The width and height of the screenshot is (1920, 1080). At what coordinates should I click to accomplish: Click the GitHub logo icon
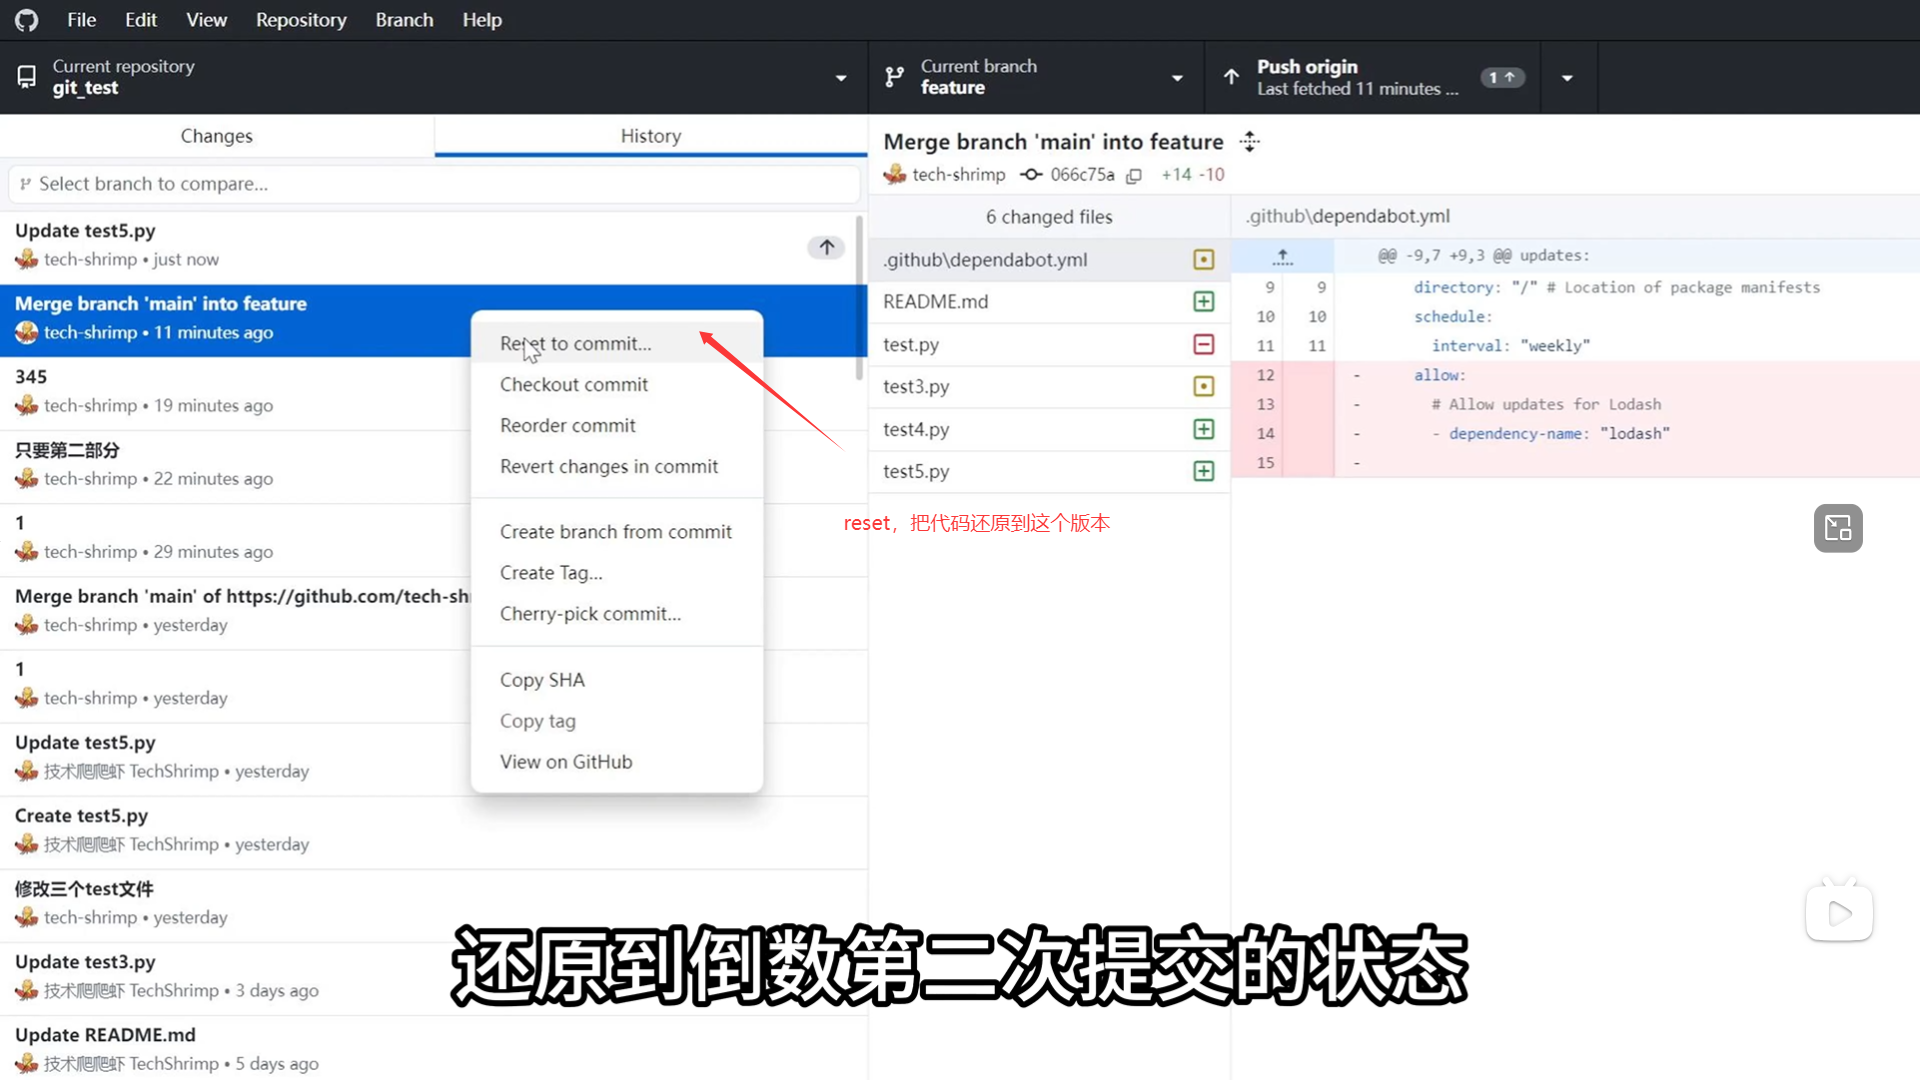pyautogui.click(x=27, y=20)
